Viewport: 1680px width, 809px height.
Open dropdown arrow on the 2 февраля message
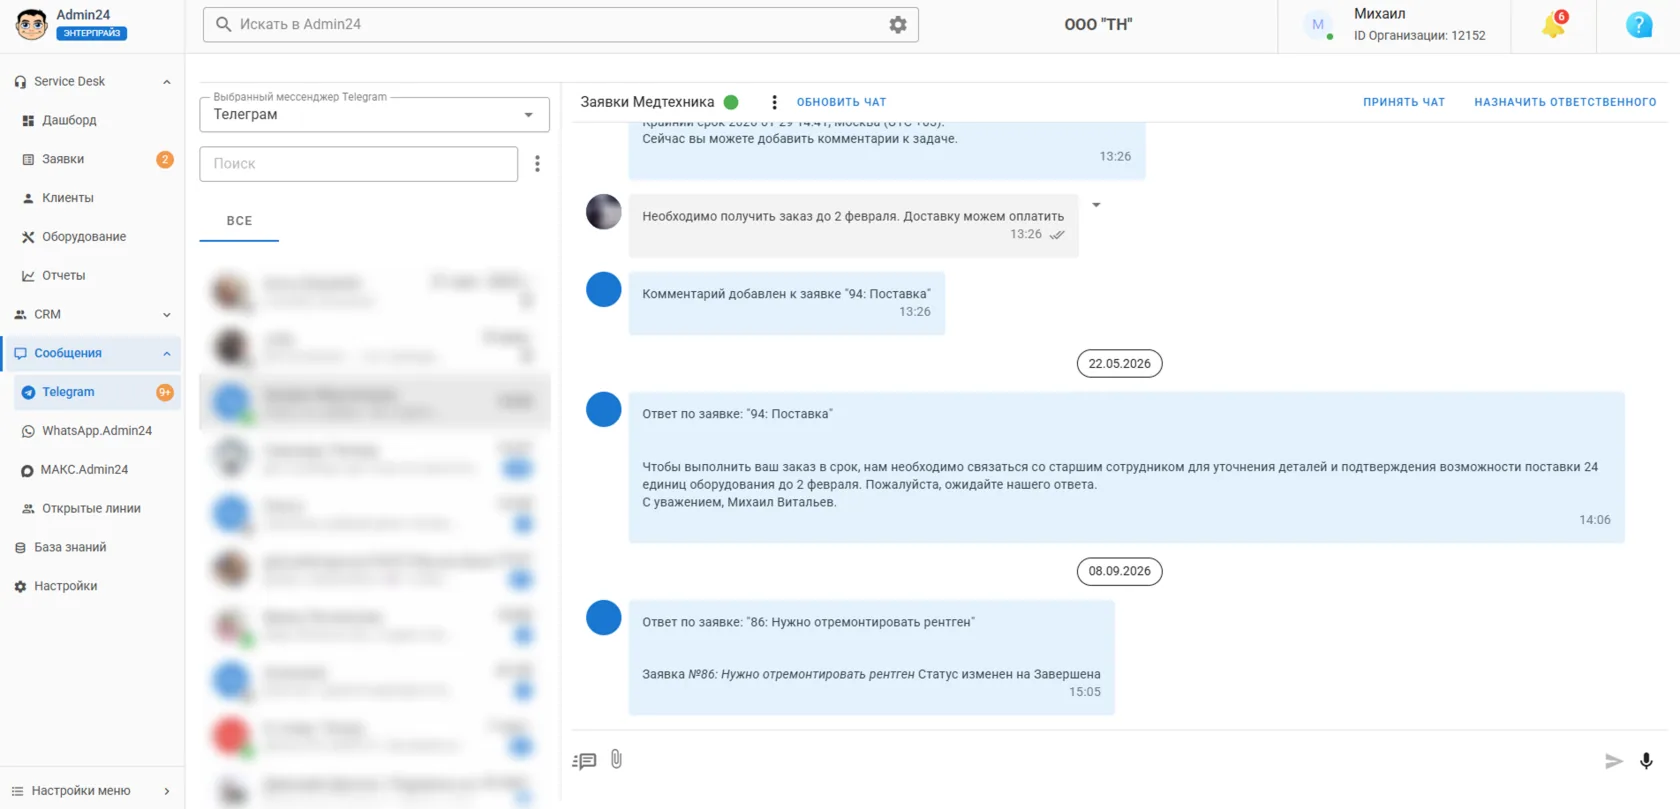(1096, 205)
